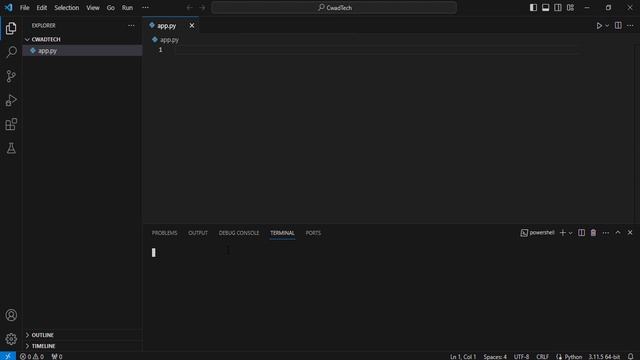The height and width of the screenshot is (360, 640).
Task: Switch to the PORTS tab
Action: tap(313, 233)
